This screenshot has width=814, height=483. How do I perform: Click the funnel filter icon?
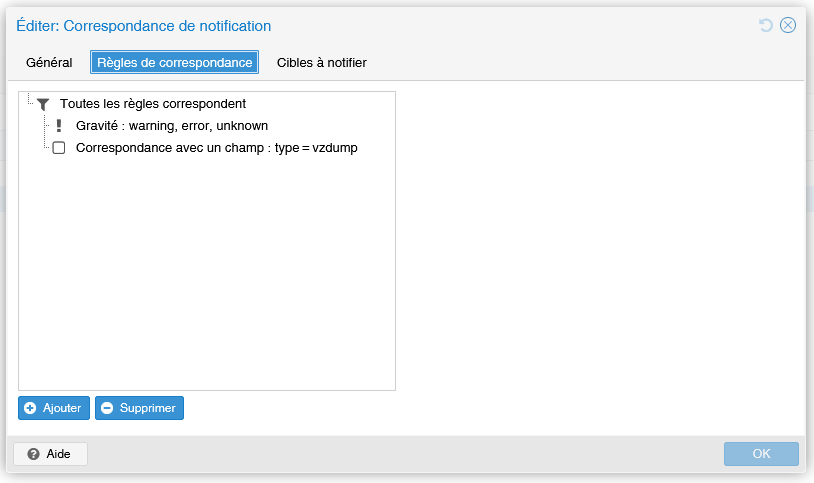(x=43, y=104)
